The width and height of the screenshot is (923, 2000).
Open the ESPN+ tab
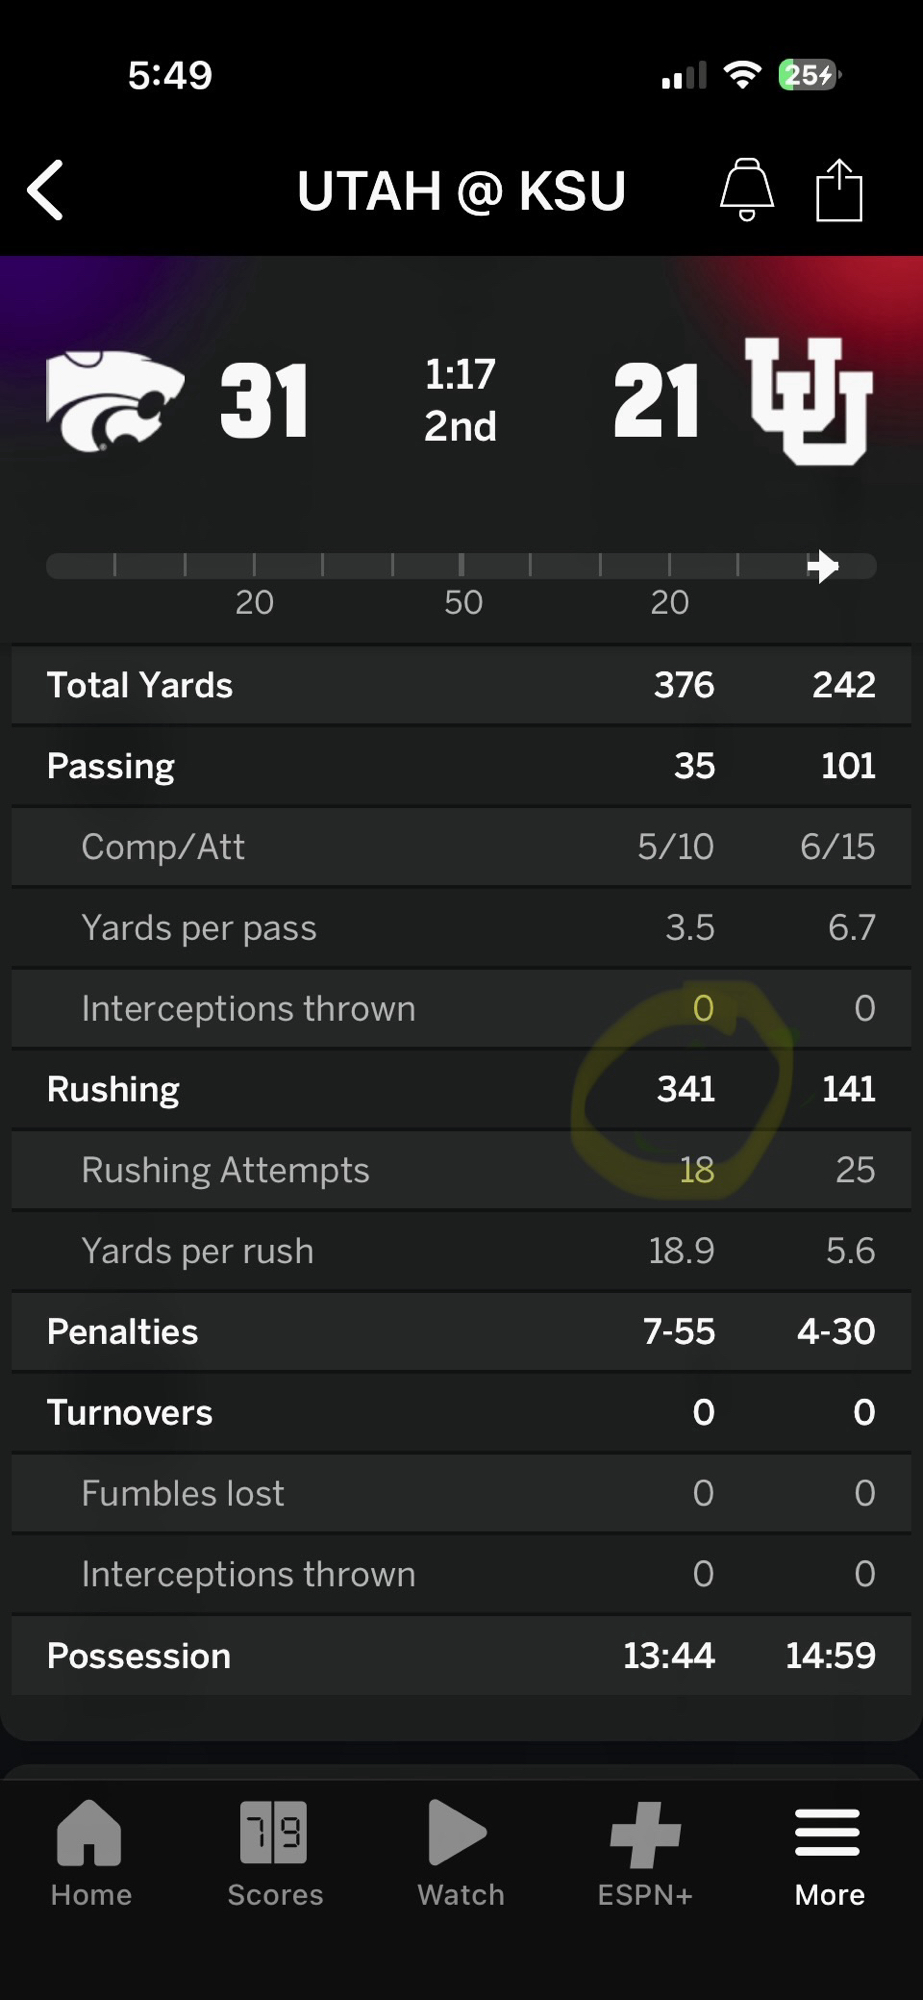(x=645, y=1853)
